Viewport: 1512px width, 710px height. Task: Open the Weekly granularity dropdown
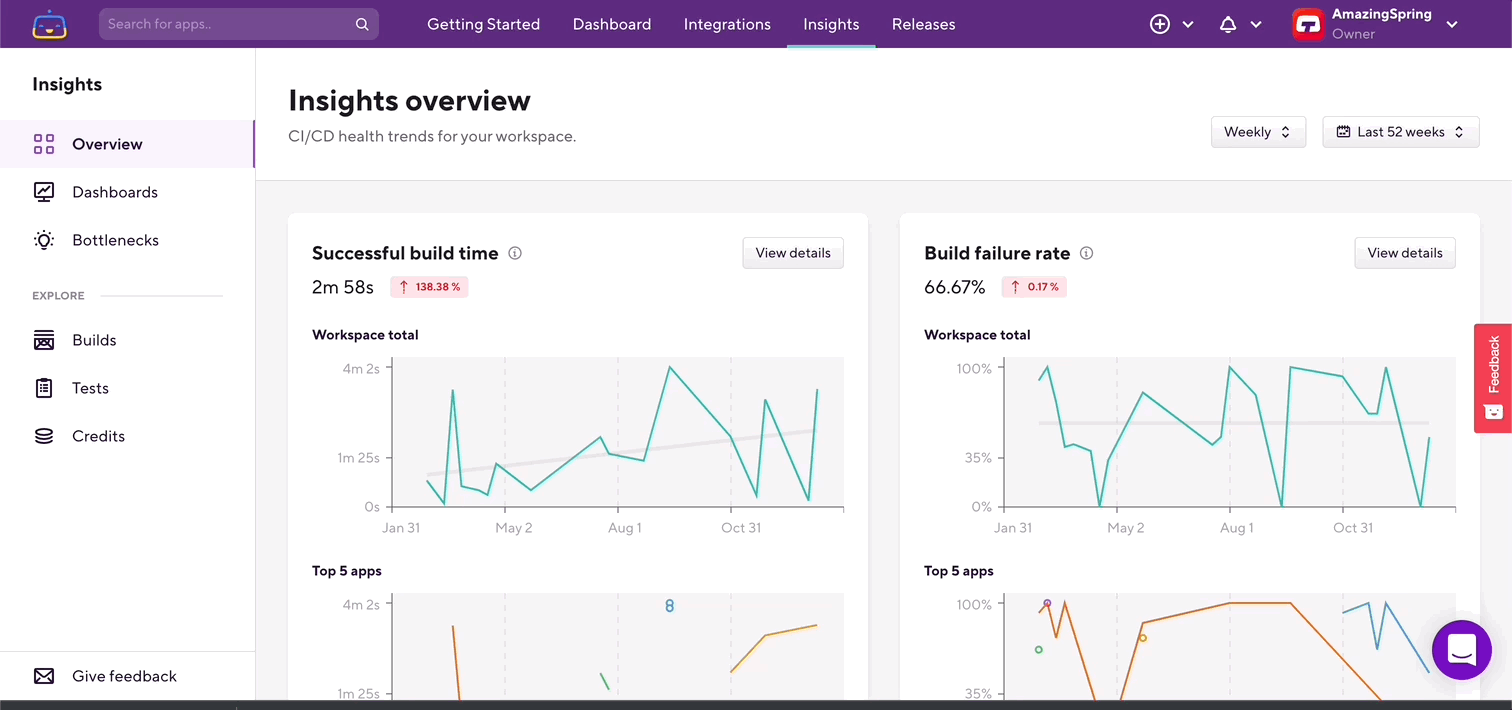point(1258,131)
